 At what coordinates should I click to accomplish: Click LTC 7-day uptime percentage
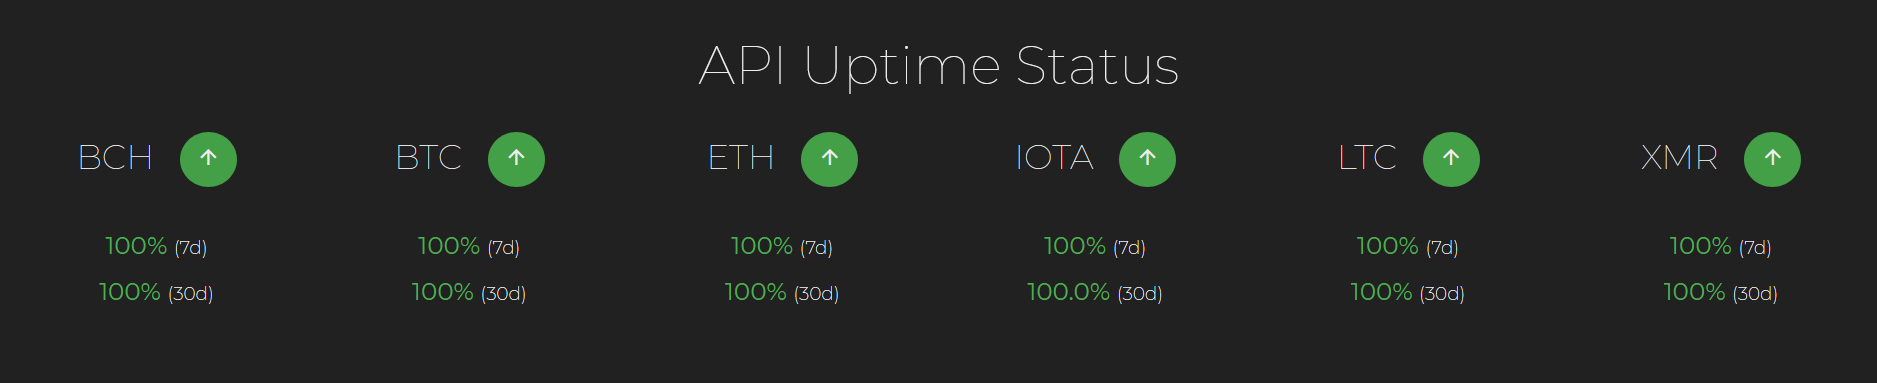[x=1387, y=246]
